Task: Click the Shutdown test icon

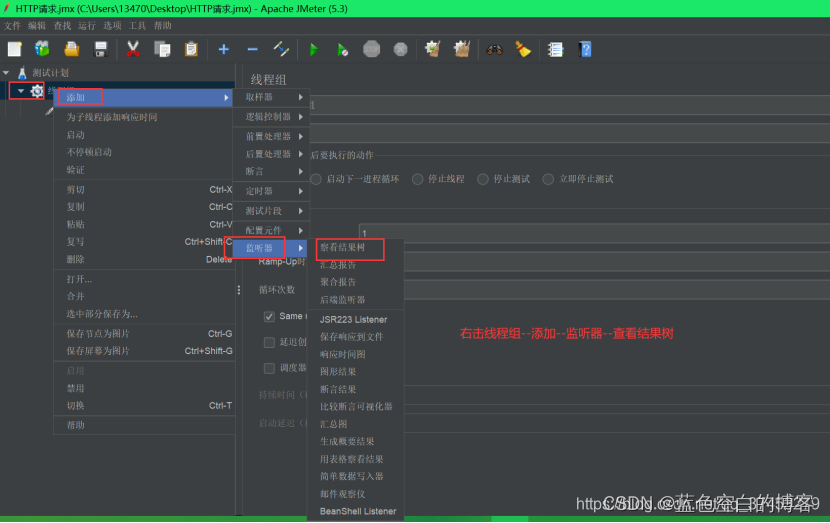Action: point(401,49)
